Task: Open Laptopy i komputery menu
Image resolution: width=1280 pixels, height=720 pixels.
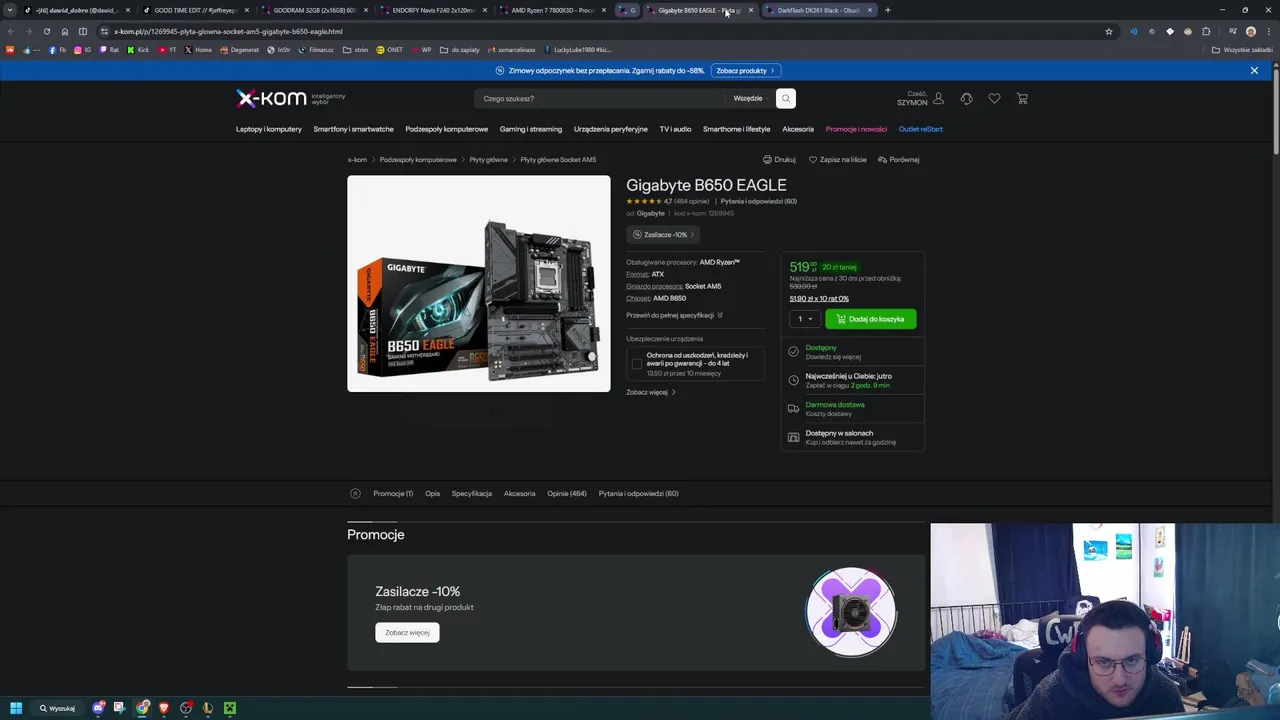Action: point(269,129)
